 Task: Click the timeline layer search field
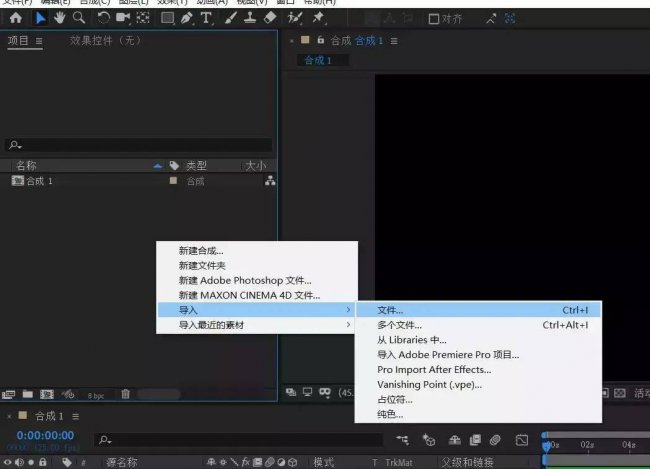click(238, 440)
